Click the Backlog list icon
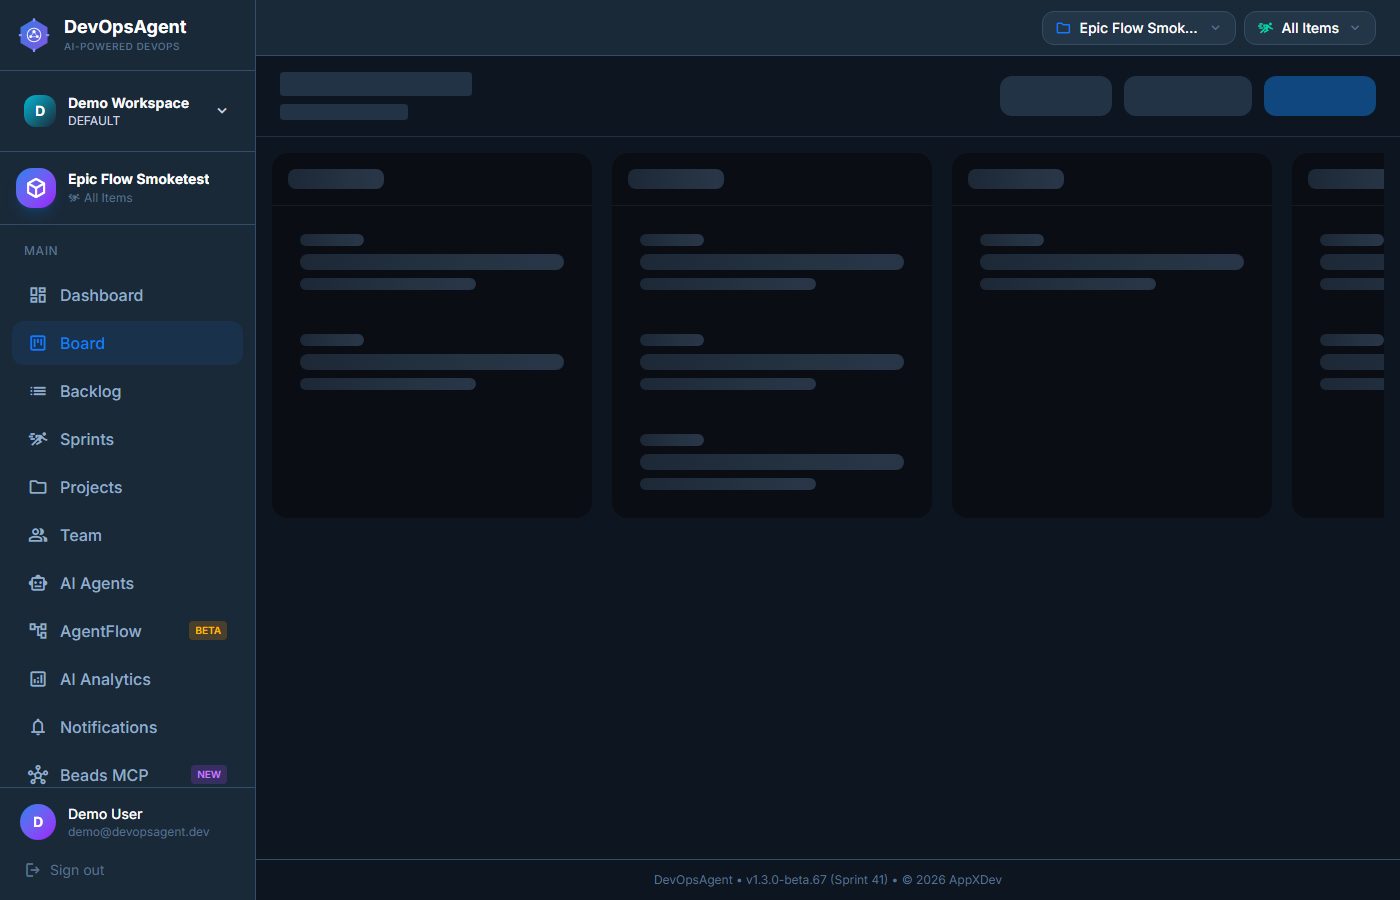Image resolution: width=1400 pixels, height=900 pixels. point(38,391)
